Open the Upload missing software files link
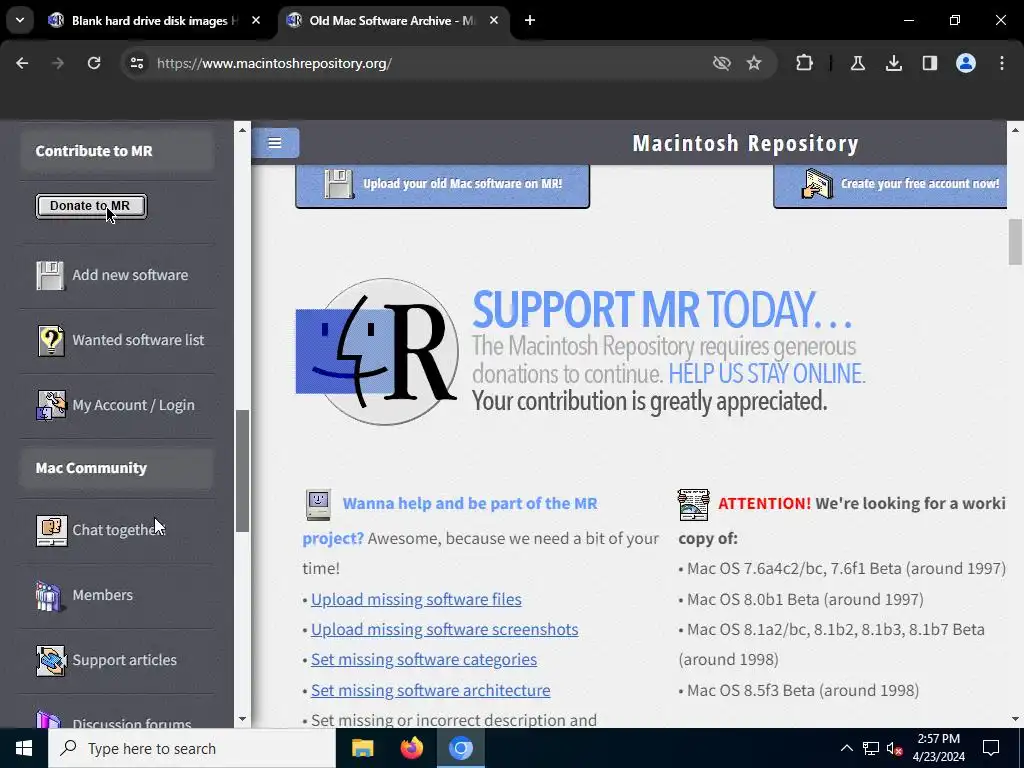The image size is (1024, 768). 416,600
